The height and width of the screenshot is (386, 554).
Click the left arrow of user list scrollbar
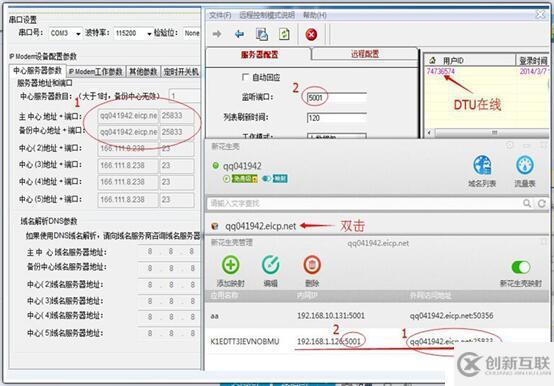coord(429,133)
